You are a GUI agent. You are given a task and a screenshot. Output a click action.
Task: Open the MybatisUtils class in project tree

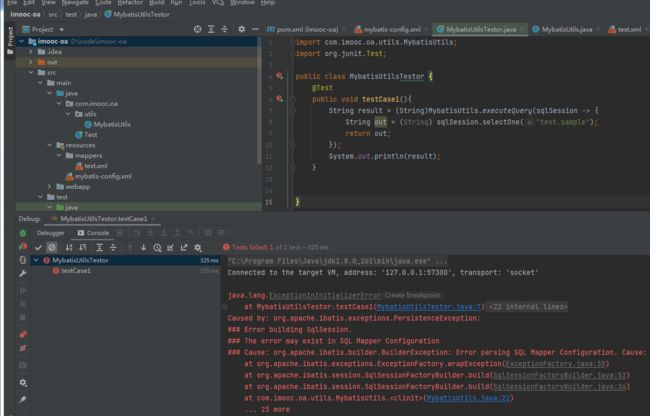112,124
